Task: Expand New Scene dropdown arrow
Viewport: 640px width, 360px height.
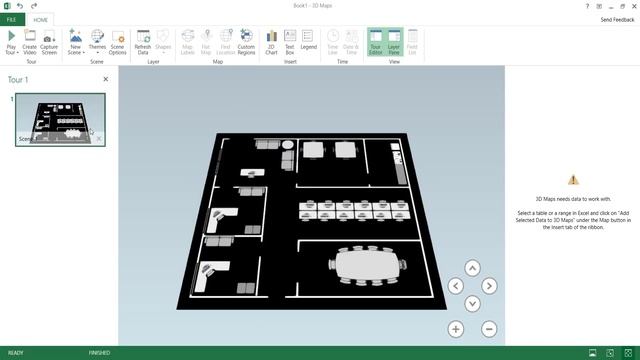Action: click(x=84, y=53)
